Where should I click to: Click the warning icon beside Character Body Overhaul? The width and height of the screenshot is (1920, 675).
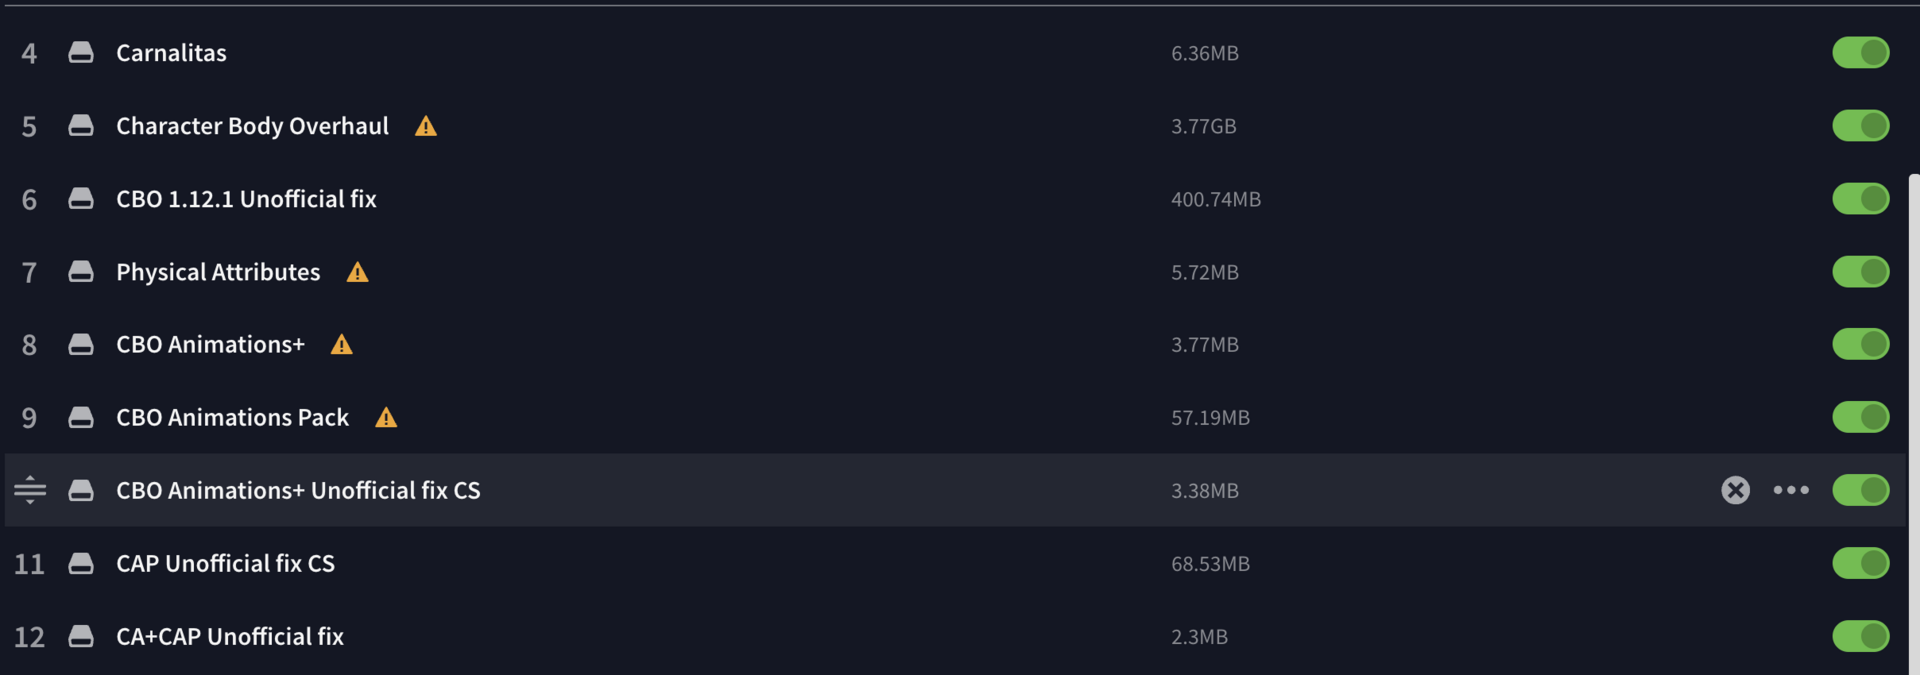point(426,126)
